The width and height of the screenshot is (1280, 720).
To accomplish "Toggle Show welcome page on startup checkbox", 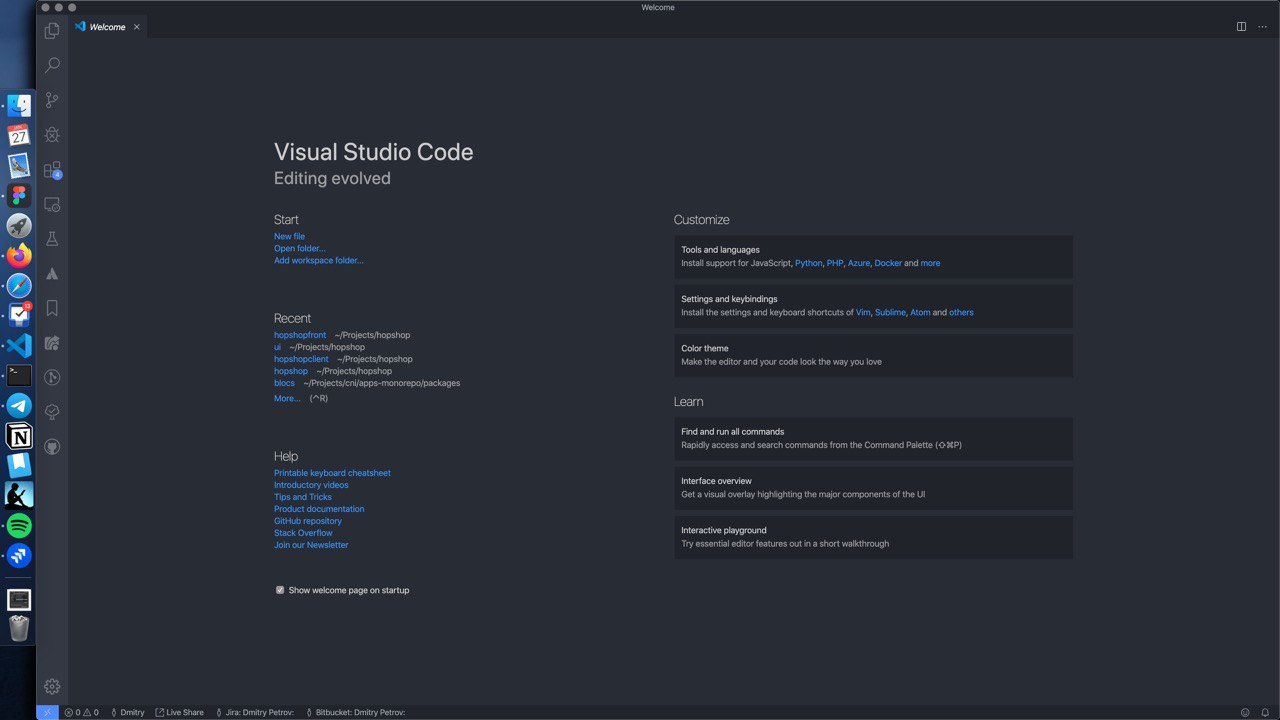I will pyautogui.click(x=280, y=590).
